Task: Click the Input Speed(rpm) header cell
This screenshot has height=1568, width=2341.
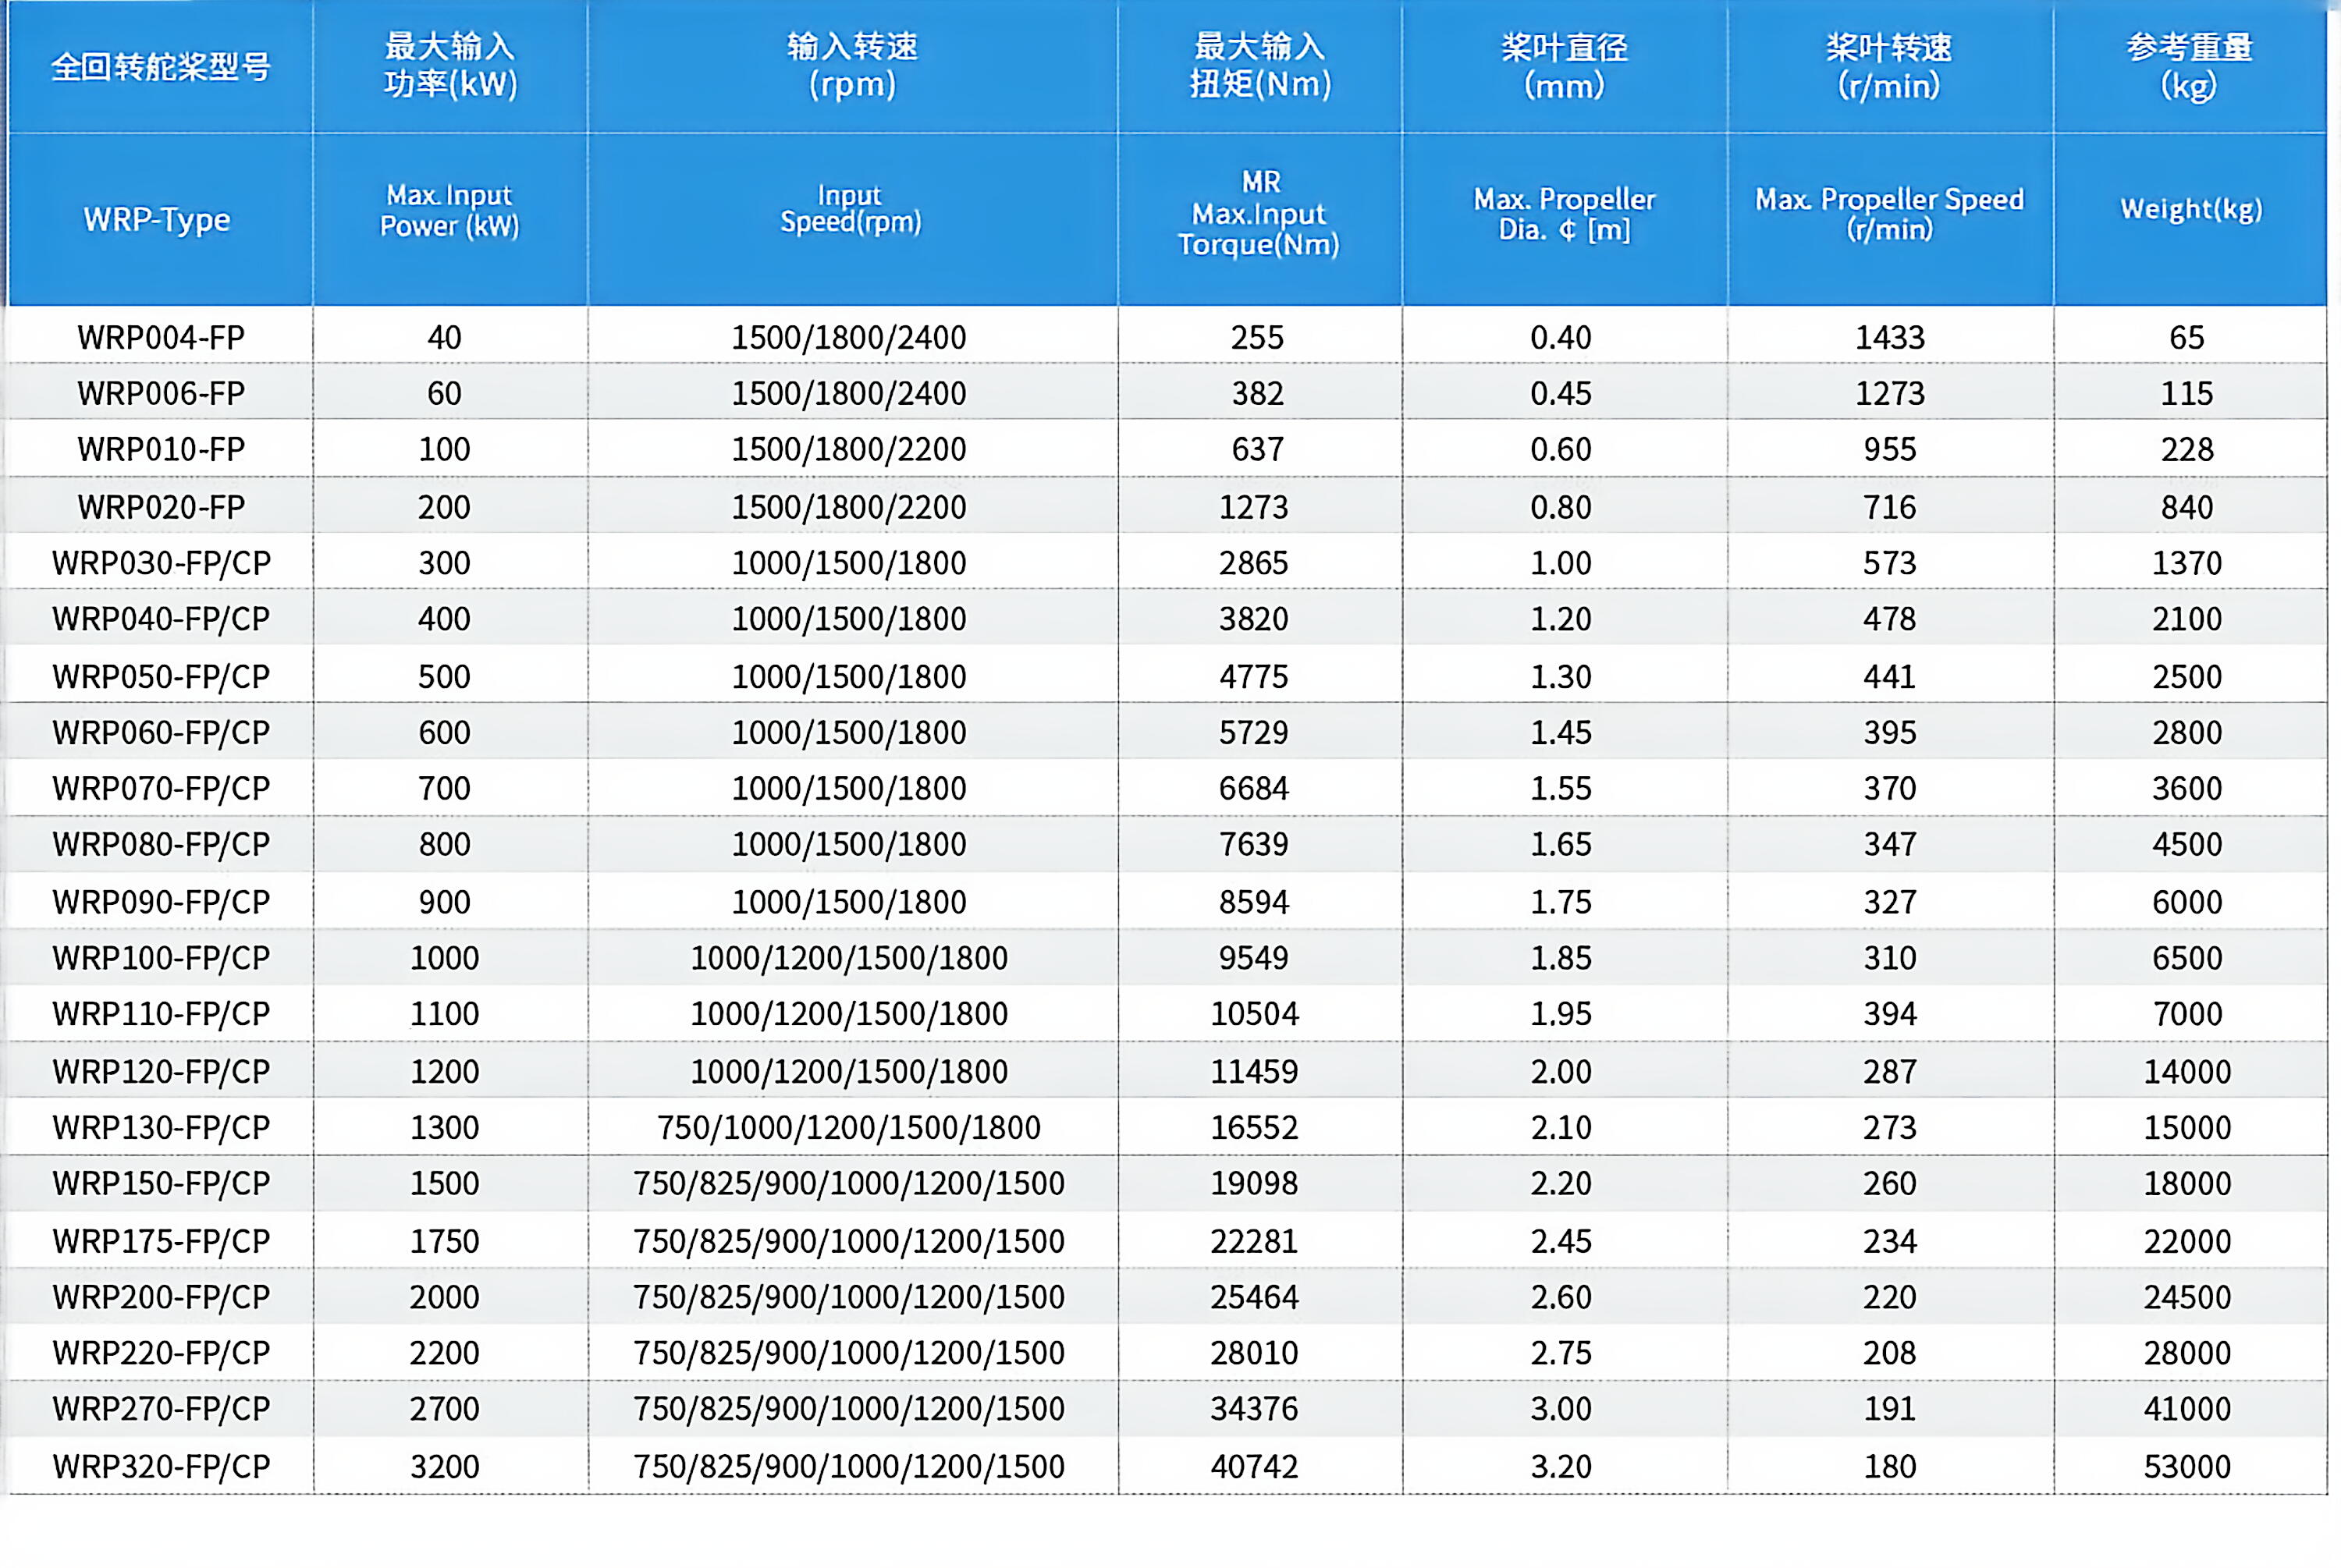Action: tap(850, 208)
